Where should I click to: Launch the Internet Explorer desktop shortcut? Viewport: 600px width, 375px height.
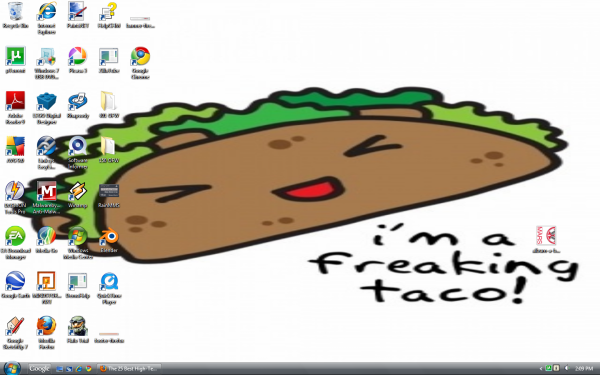[47, 18]
